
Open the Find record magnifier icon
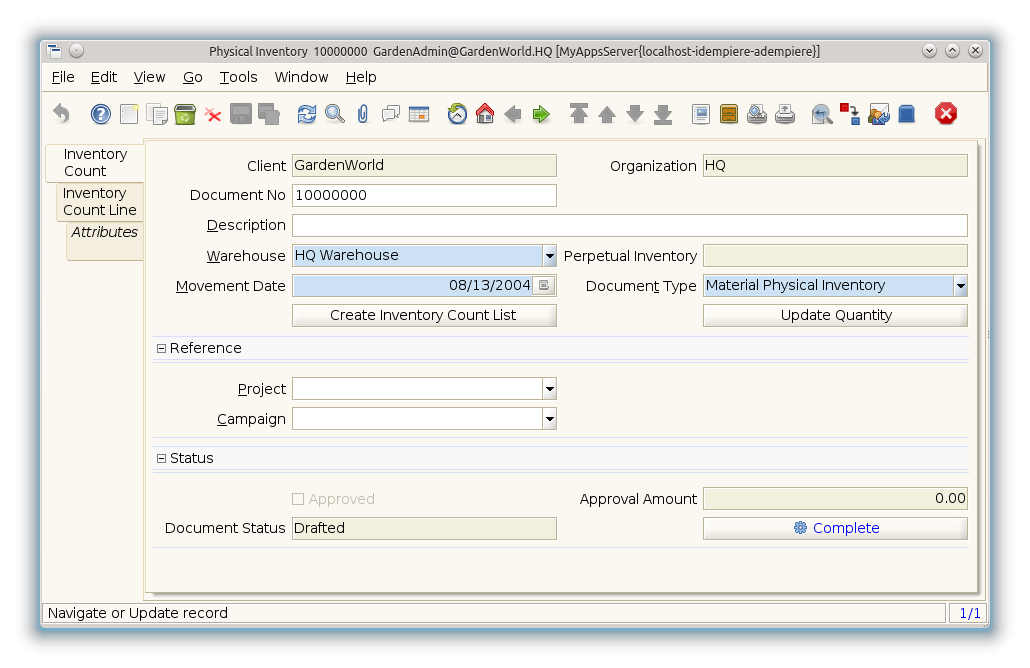point(335,114)
